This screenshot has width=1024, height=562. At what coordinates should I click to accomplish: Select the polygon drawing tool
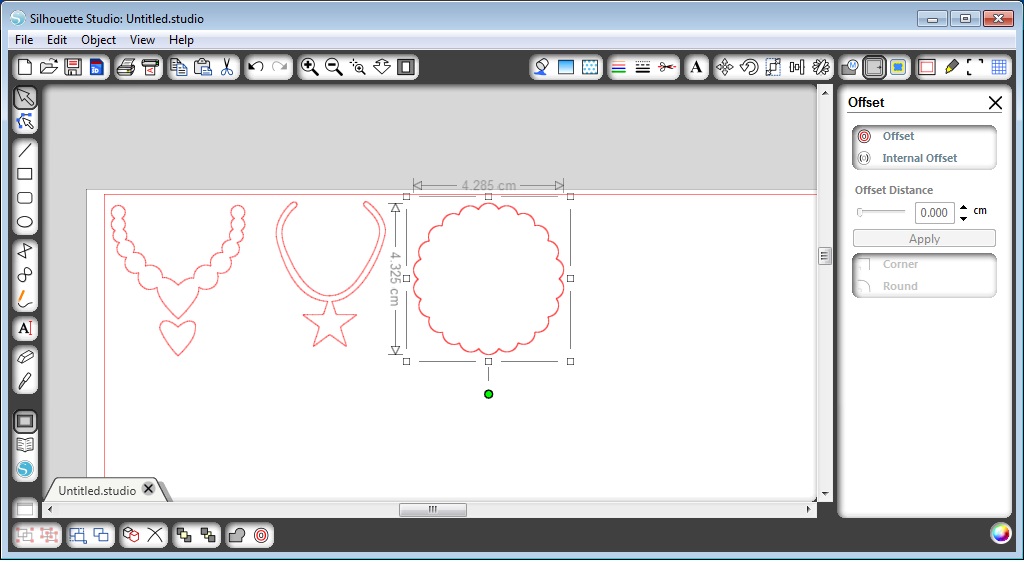(25, 251)
